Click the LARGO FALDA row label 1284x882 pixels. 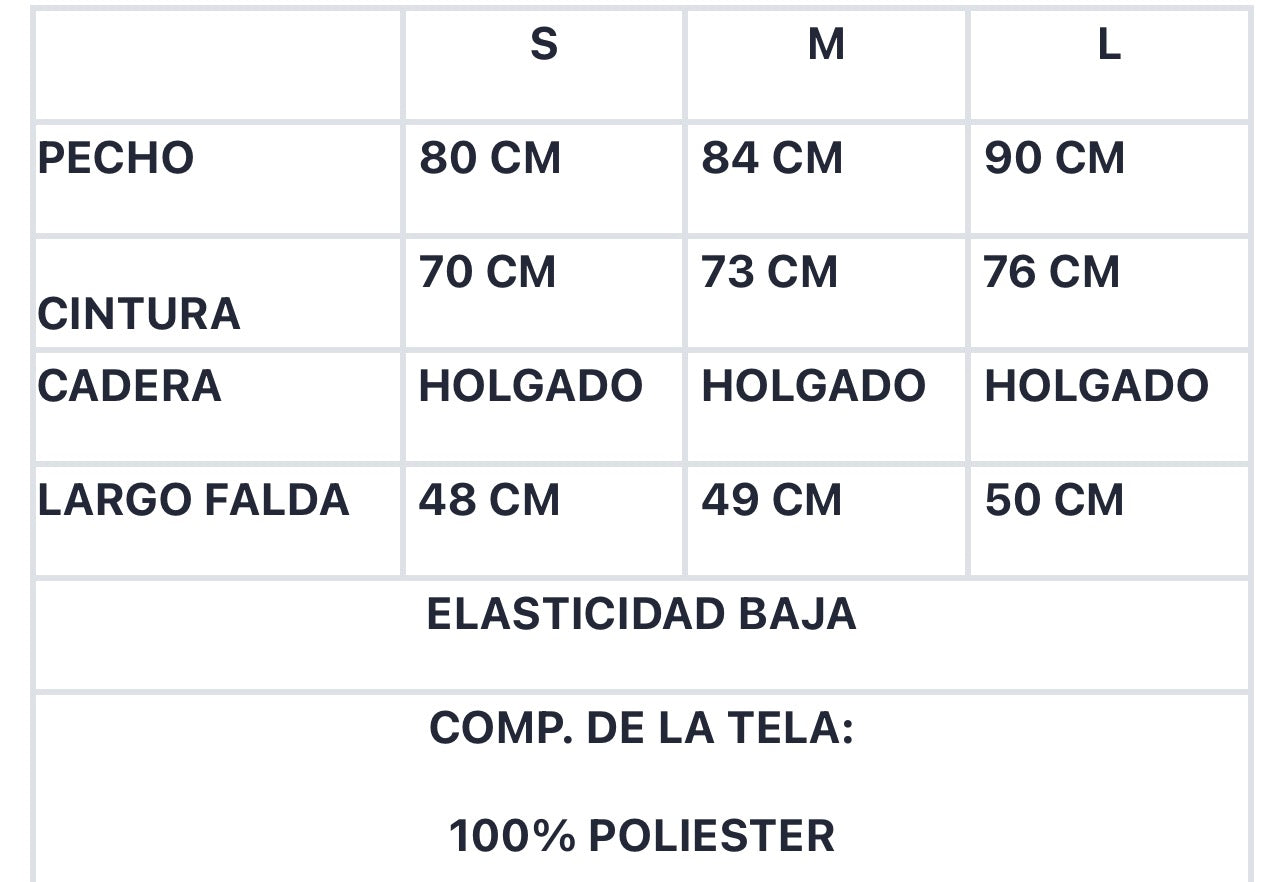(193, 500)
